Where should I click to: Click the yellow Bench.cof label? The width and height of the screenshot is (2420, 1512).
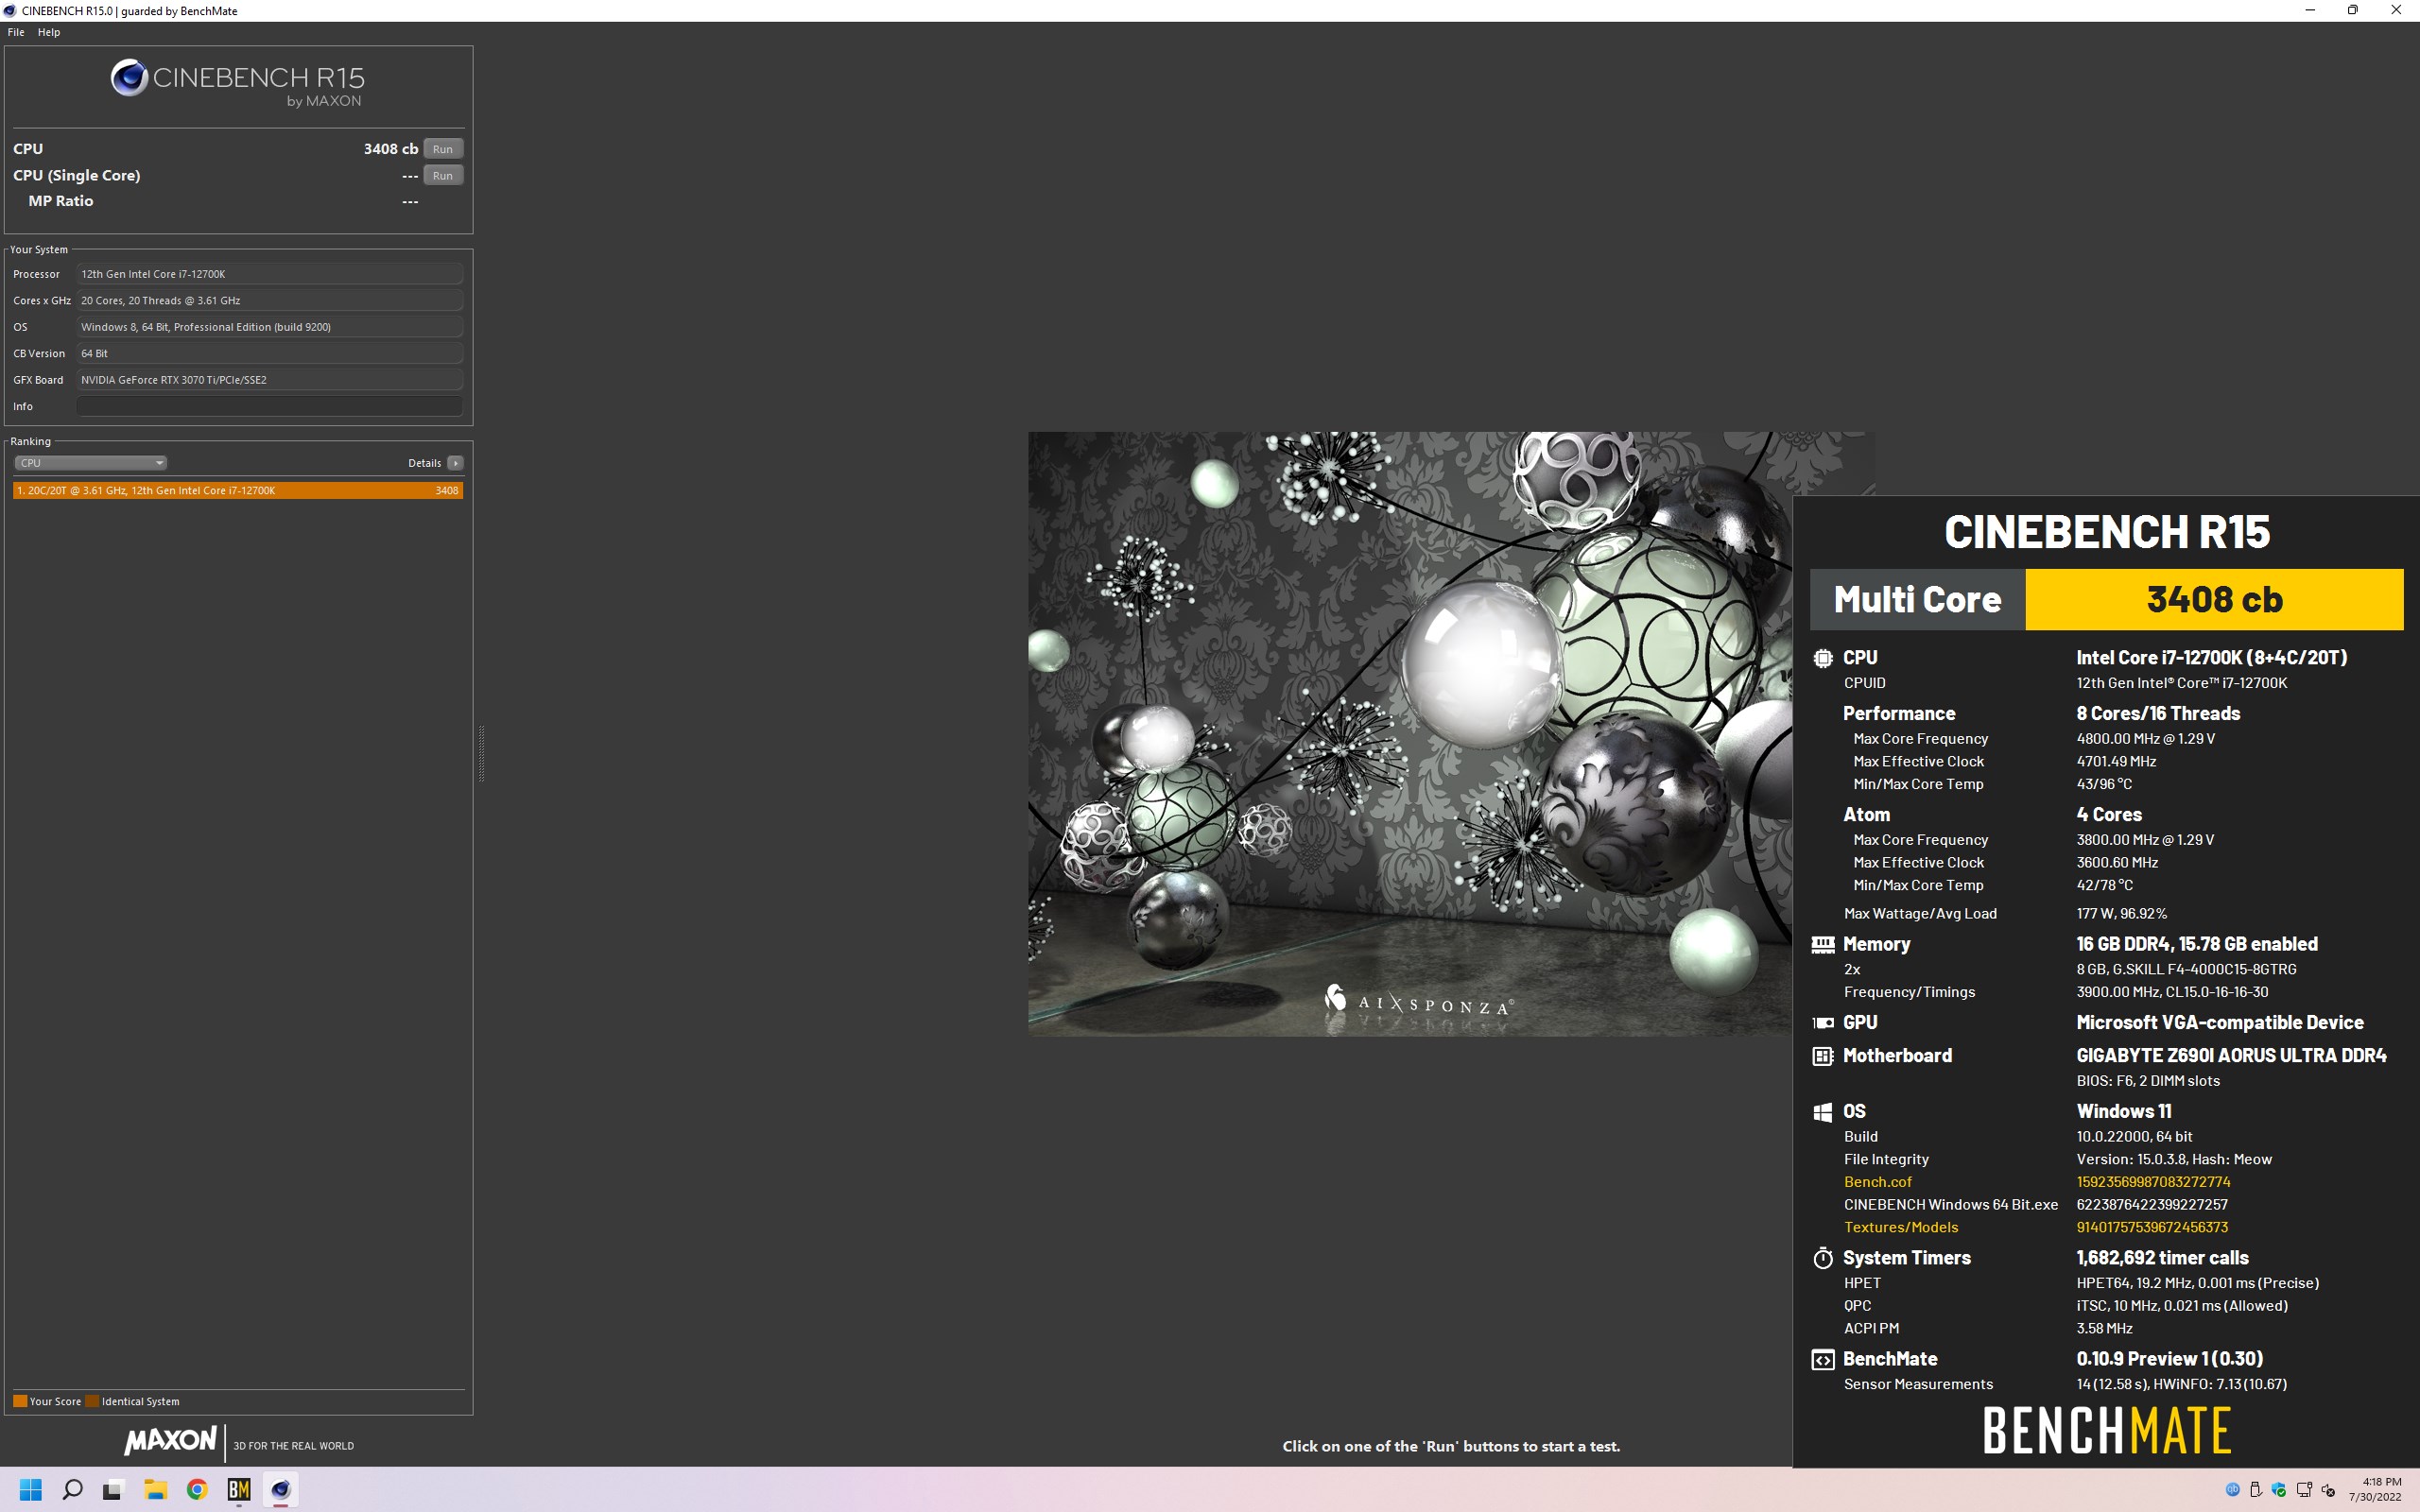1877,1182
